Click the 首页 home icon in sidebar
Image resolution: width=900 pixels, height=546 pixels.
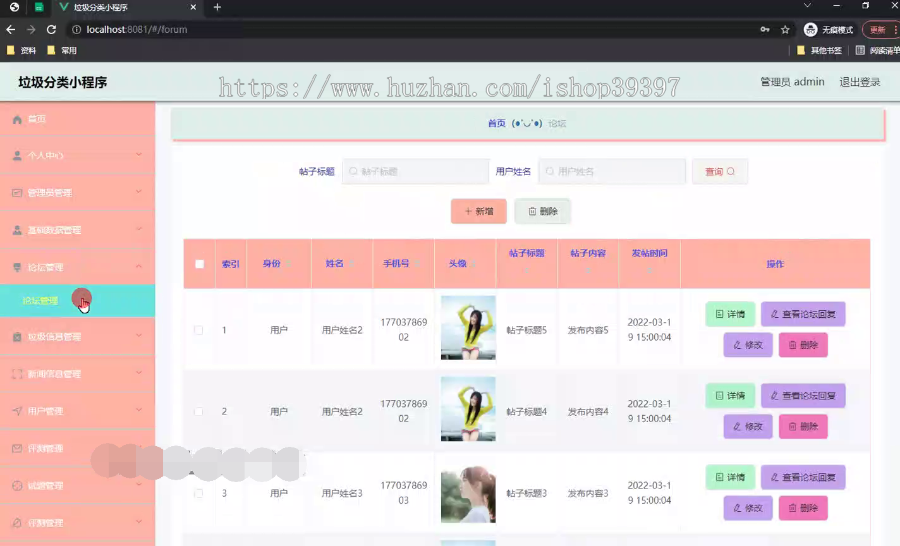coord(17,119)
